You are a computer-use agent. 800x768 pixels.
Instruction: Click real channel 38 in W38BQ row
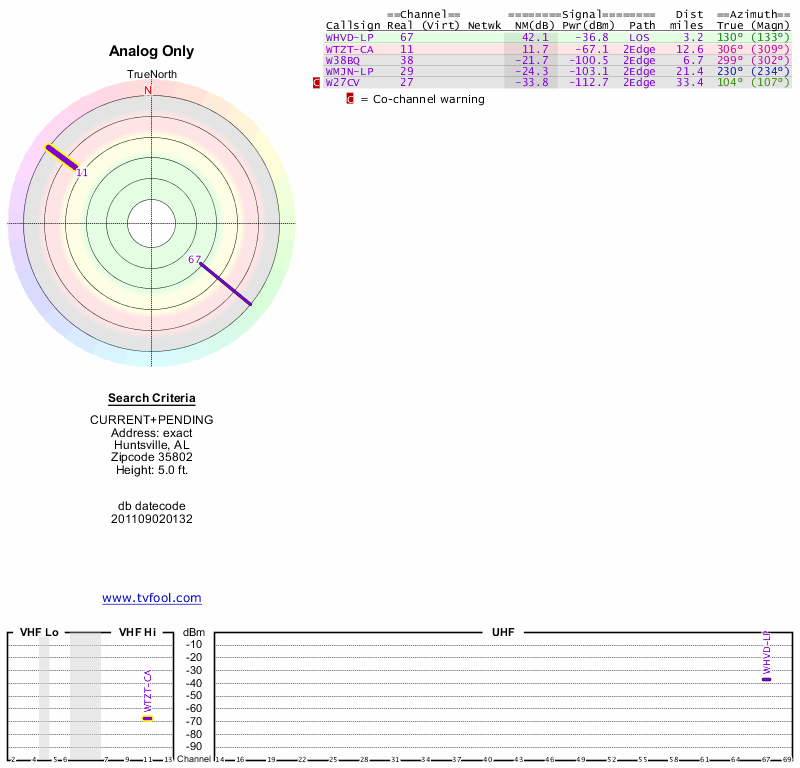[x=407, y=60]
